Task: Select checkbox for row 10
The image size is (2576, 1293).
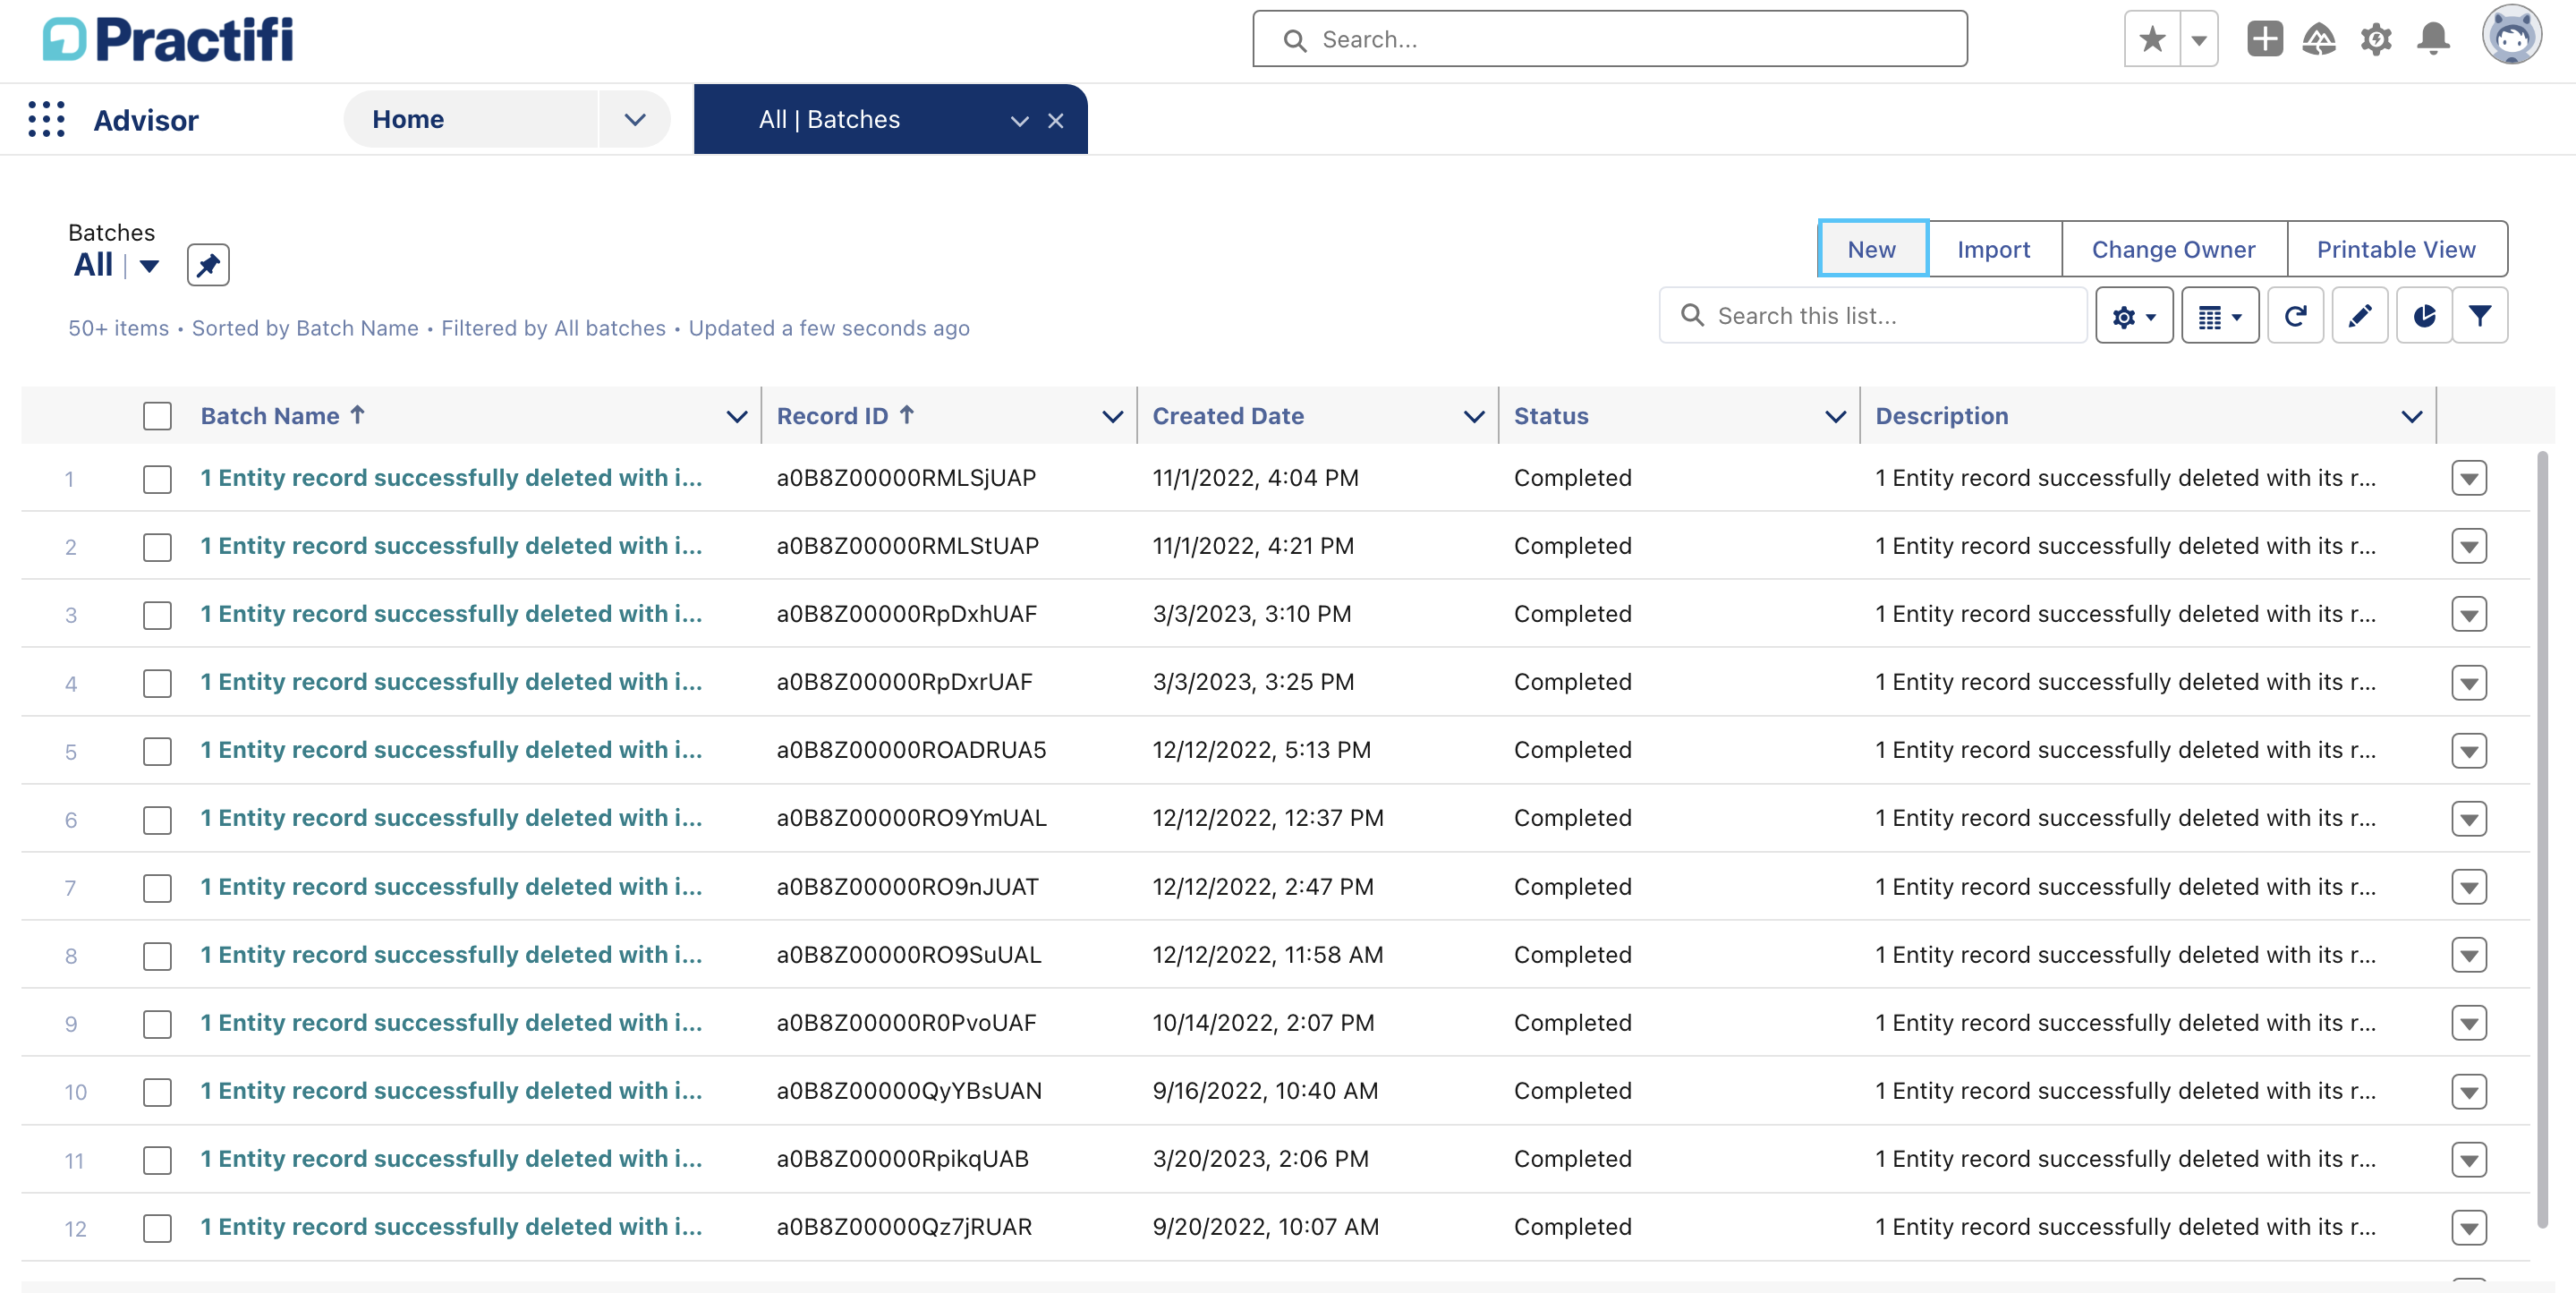Action: tap(157, 1092)
